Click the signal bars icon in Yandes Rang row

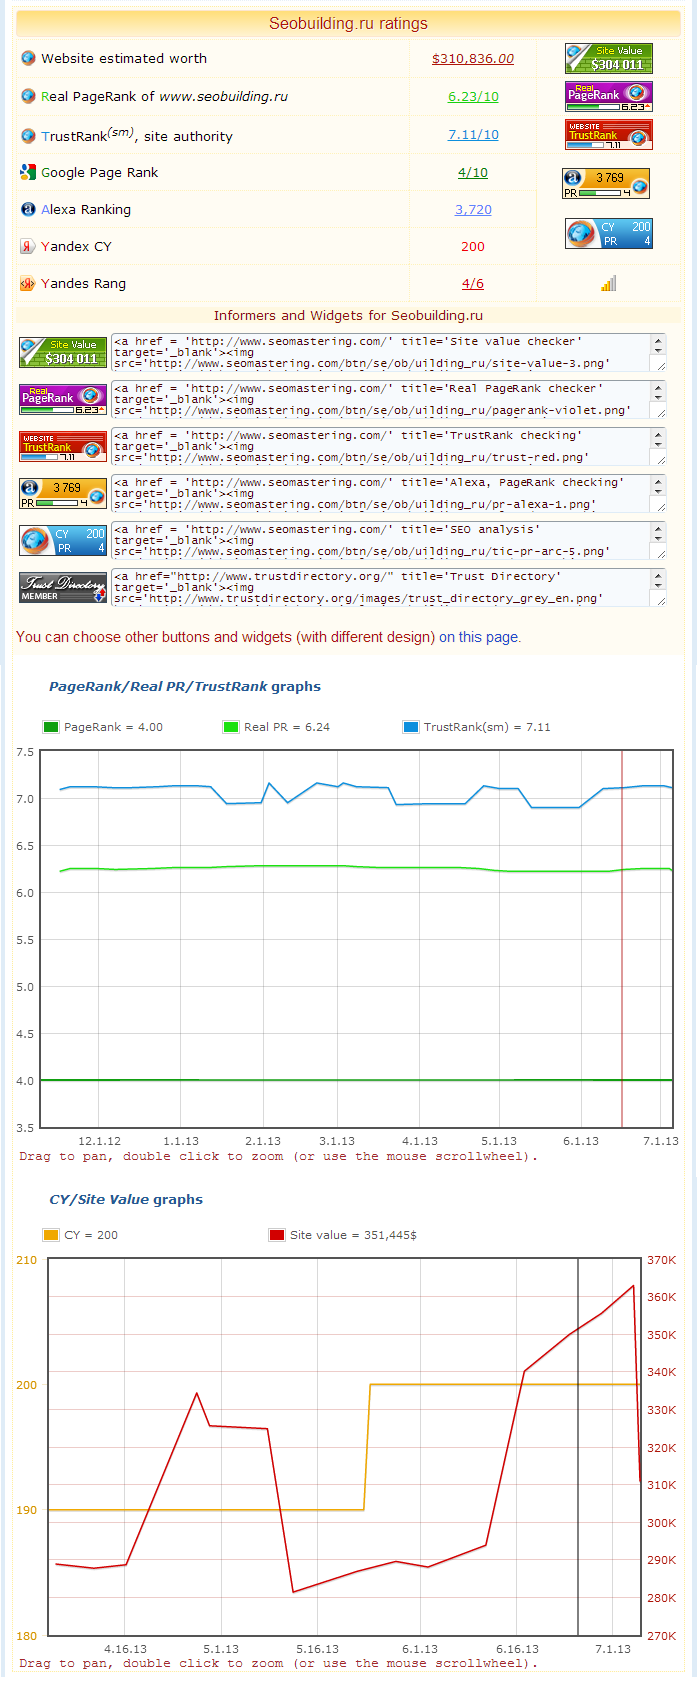(608, 283)
